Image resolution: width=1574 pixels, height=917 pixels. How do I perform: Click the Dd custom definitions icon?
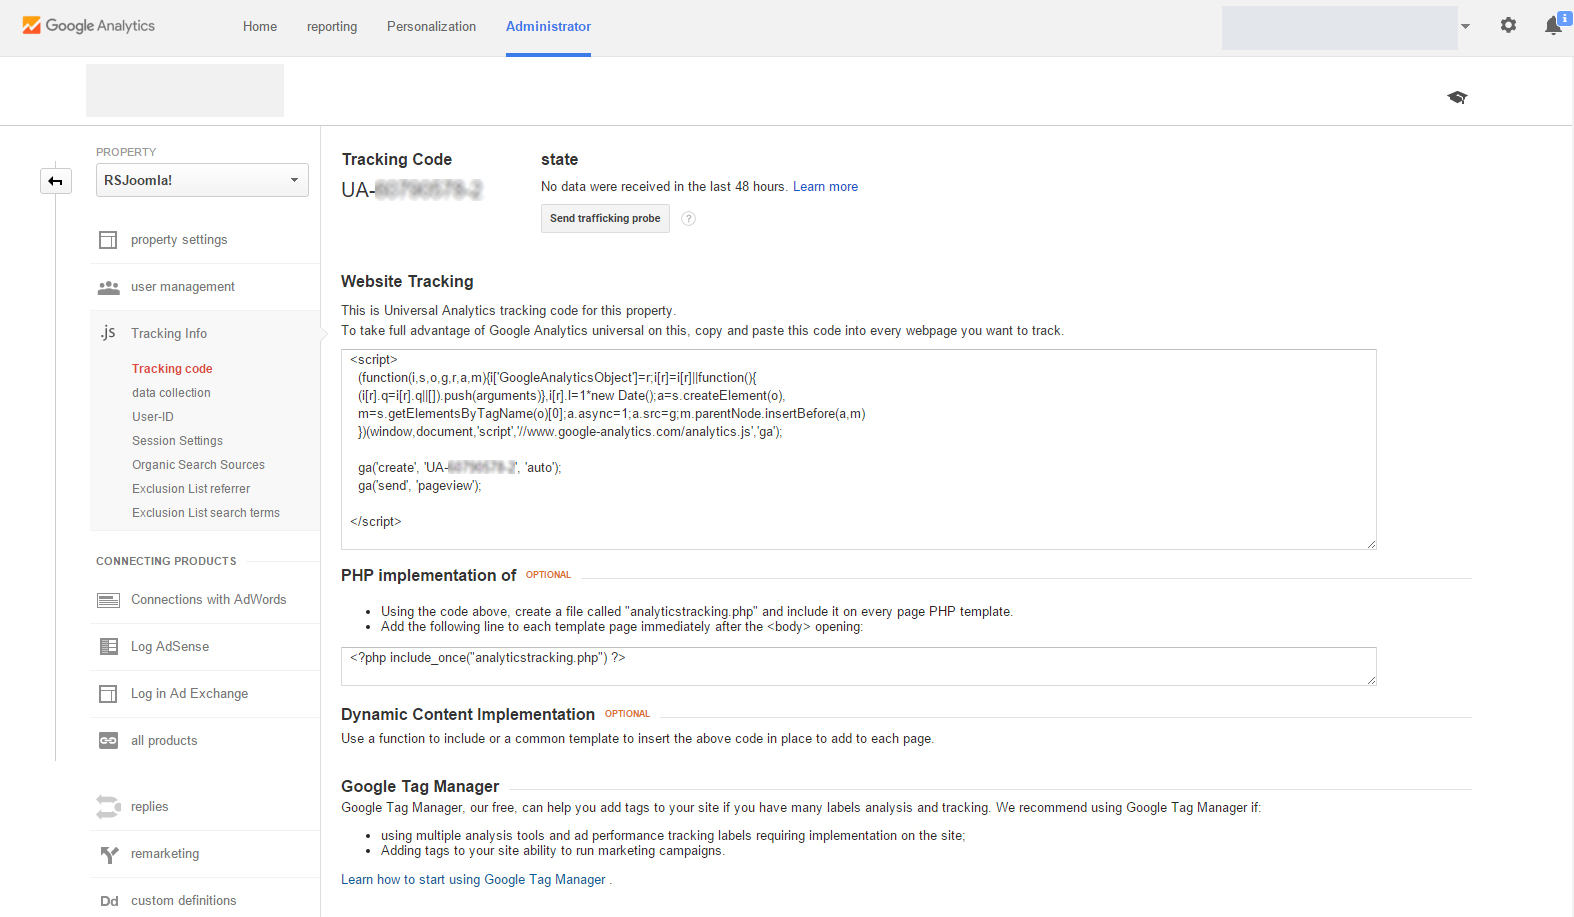pyautogui.click(x=109, y=901)
